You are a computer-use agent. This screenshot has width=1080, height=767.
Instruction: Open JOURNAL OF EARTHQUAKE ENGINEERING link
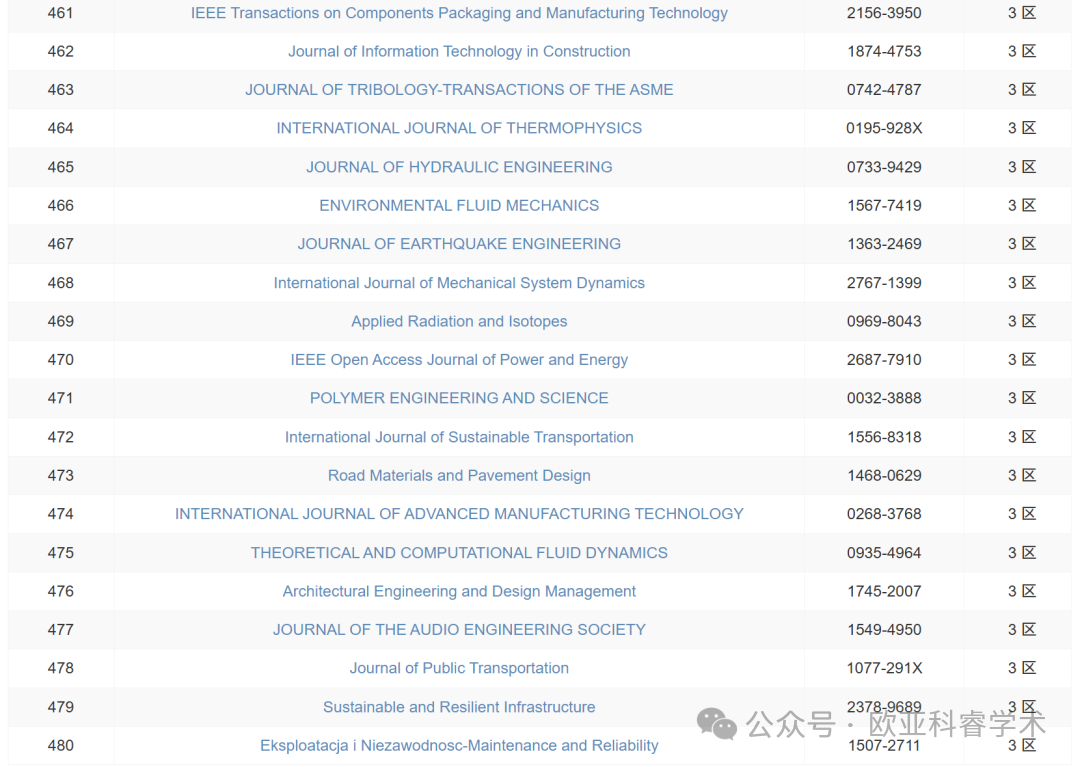click(459, 244)
